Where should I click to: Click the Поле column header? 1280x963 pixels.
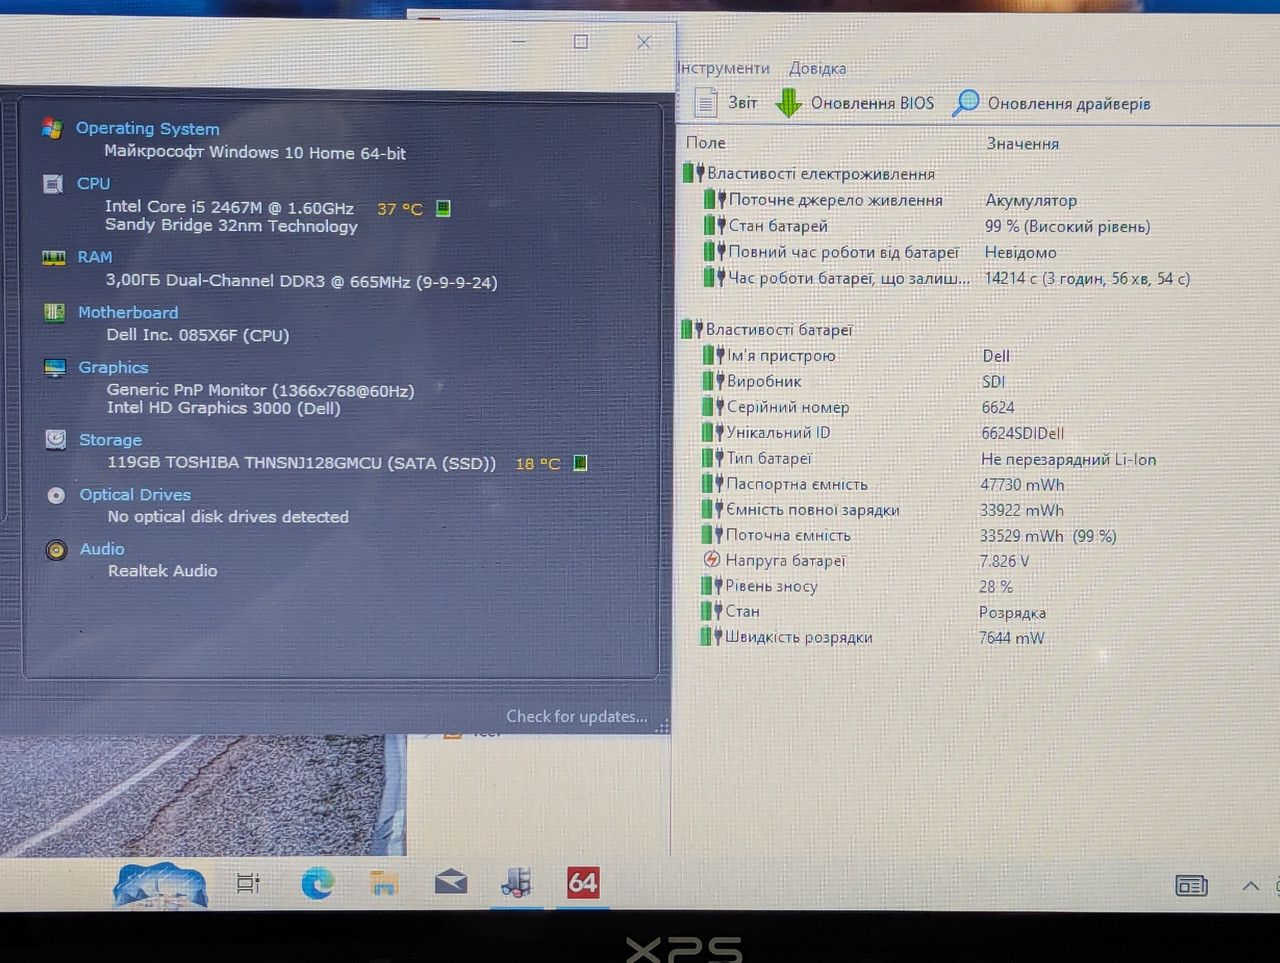(706, 143)
